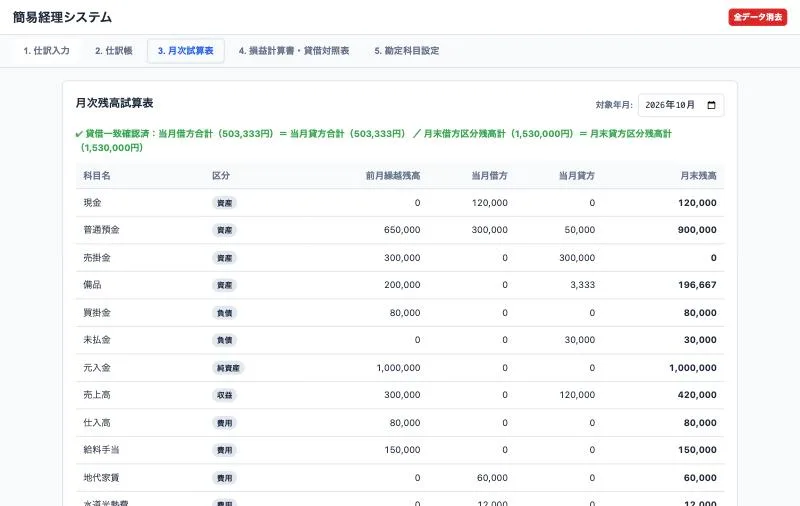Viewport: 800px width, 506px height.
Task: Select the 売掛金 account name
Action: click(x=97, y=258)
